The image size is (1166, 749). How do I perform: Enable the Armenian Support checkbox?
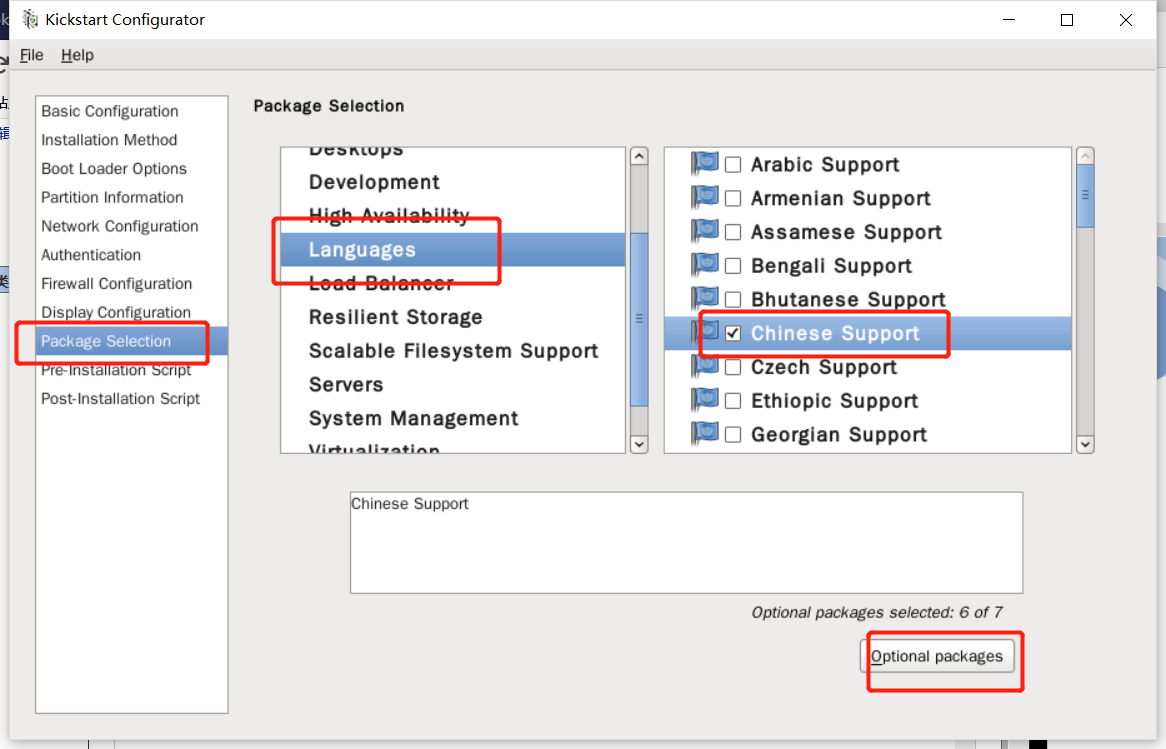tap(733, 199)
